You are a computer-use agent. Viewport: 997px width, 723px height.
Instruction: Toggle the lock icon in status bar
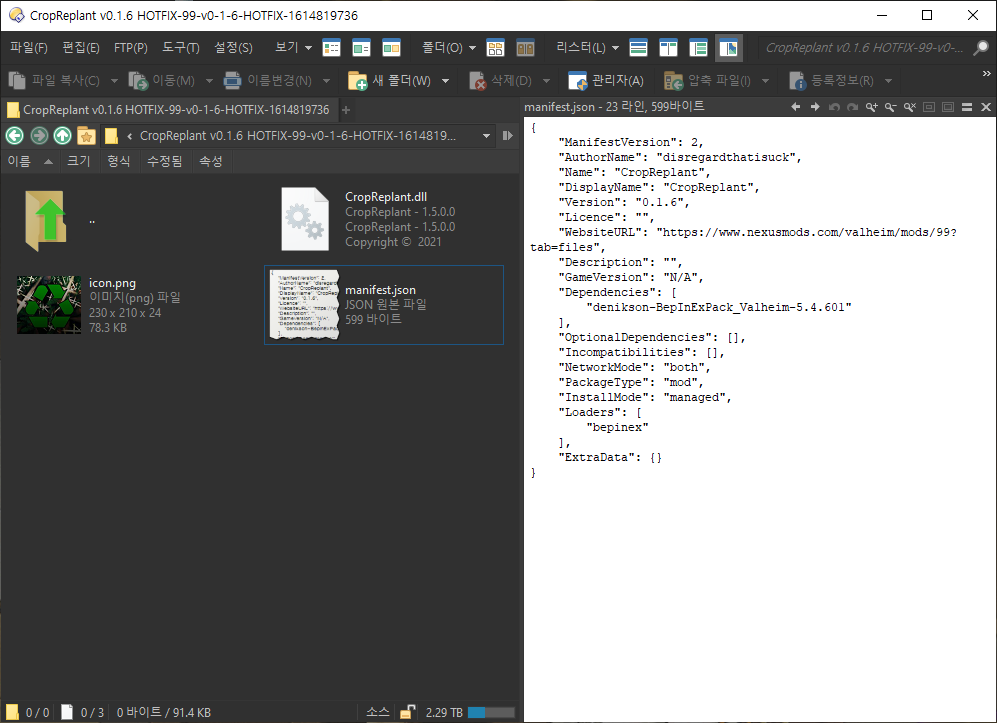click(408, 712)
